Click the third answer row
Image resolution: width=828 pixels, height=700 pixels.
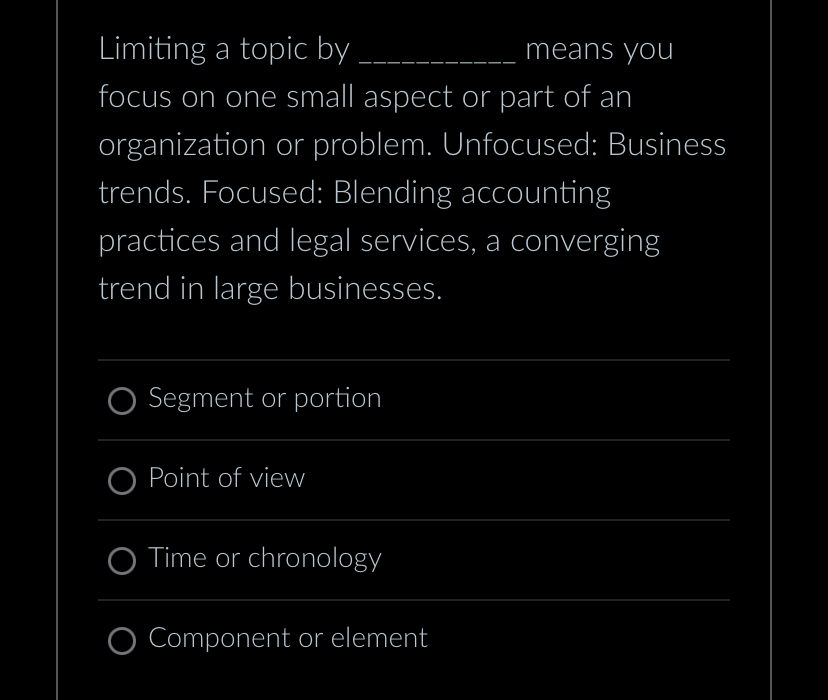413,560
